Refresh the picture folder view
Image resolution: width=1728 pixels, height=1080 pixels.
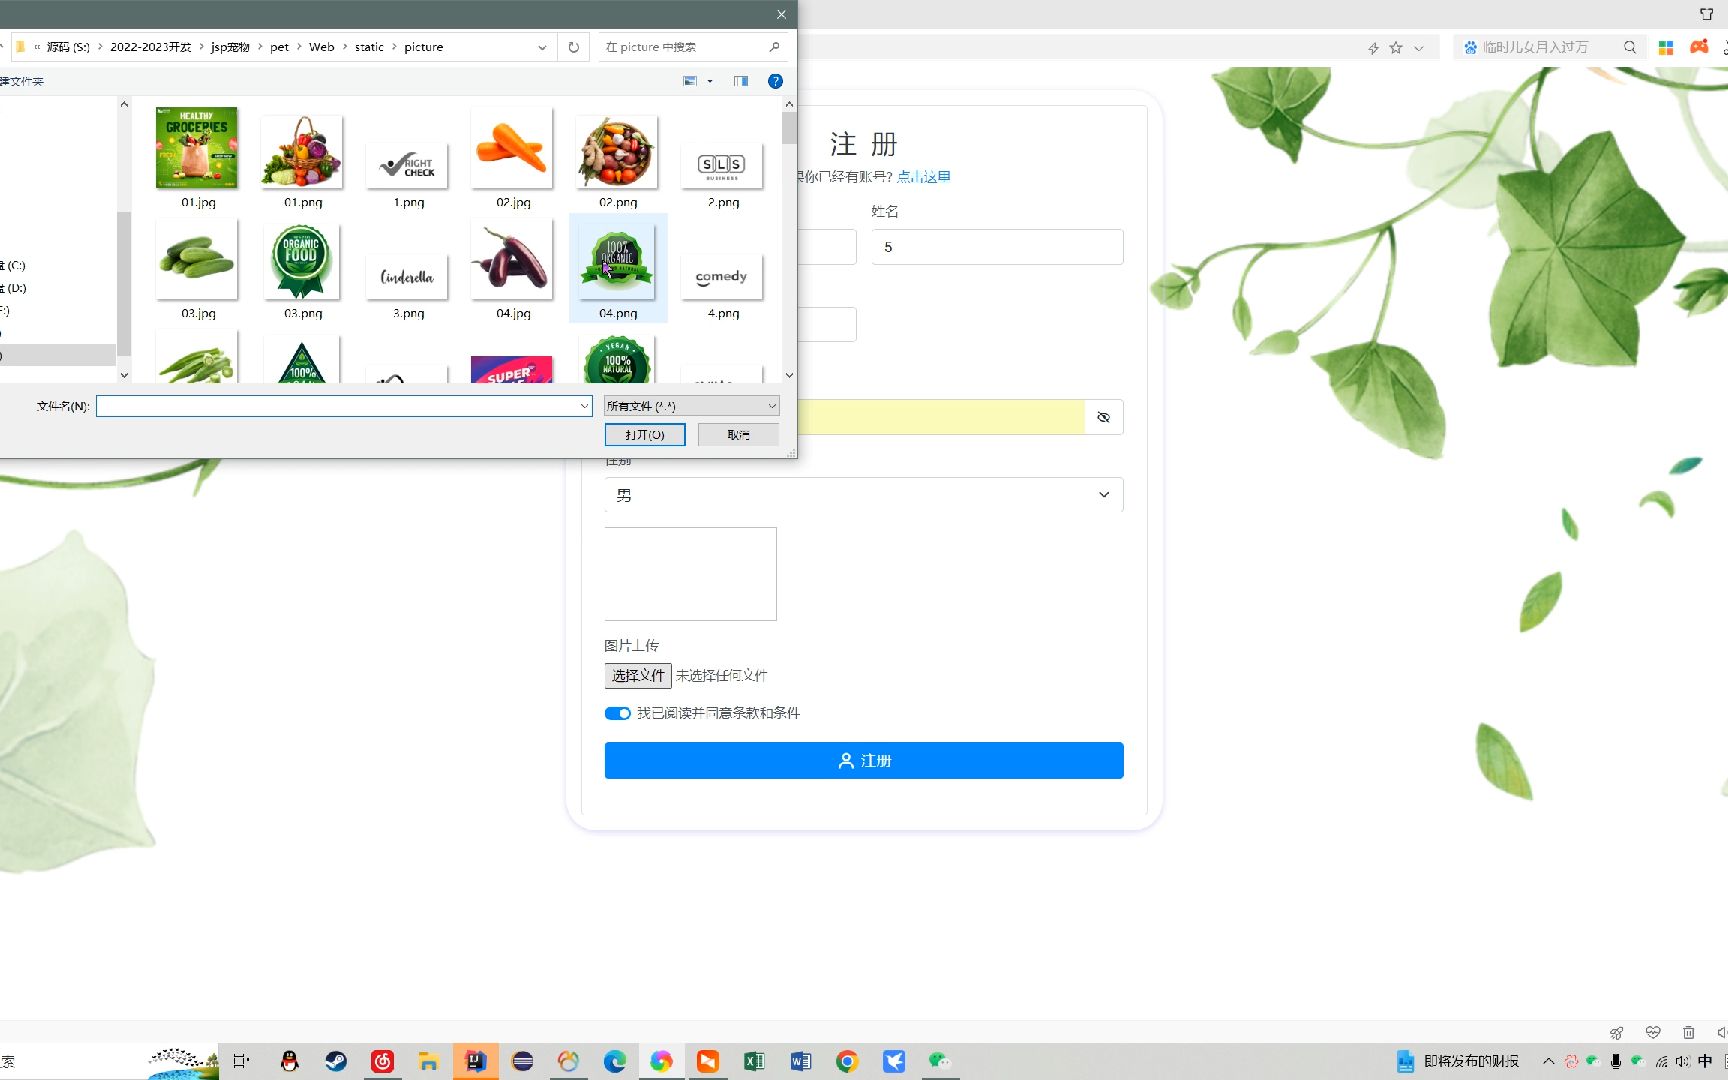click(x=573, y=47)
